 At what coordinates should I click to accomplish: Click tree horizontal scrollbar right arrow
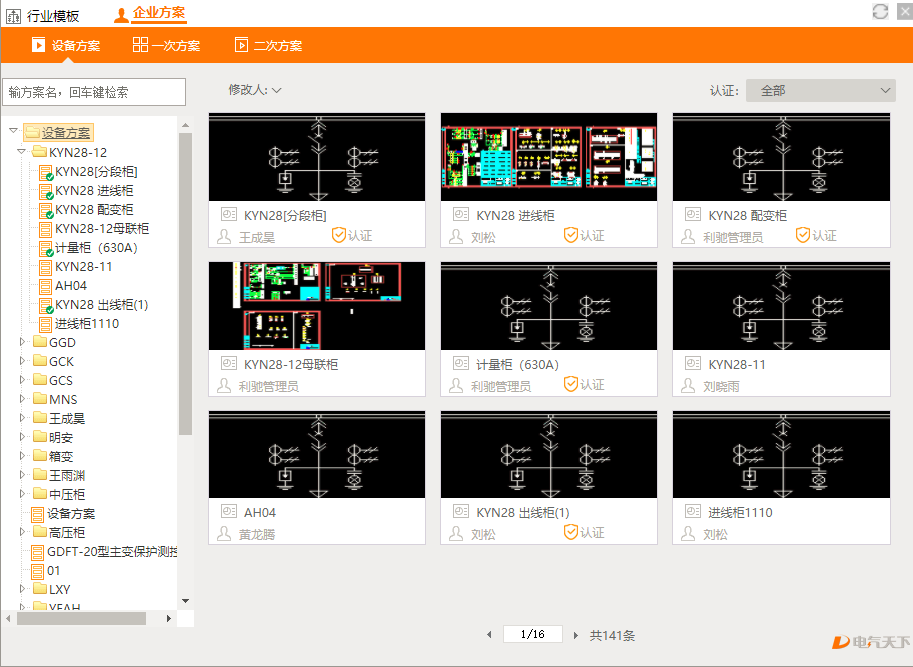pyautogui.click(x=169, y=619)
